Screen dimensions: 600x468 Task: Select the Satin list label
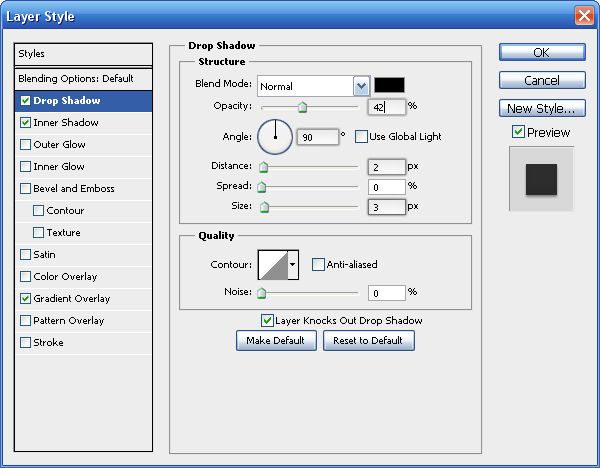tap(44, 254)
